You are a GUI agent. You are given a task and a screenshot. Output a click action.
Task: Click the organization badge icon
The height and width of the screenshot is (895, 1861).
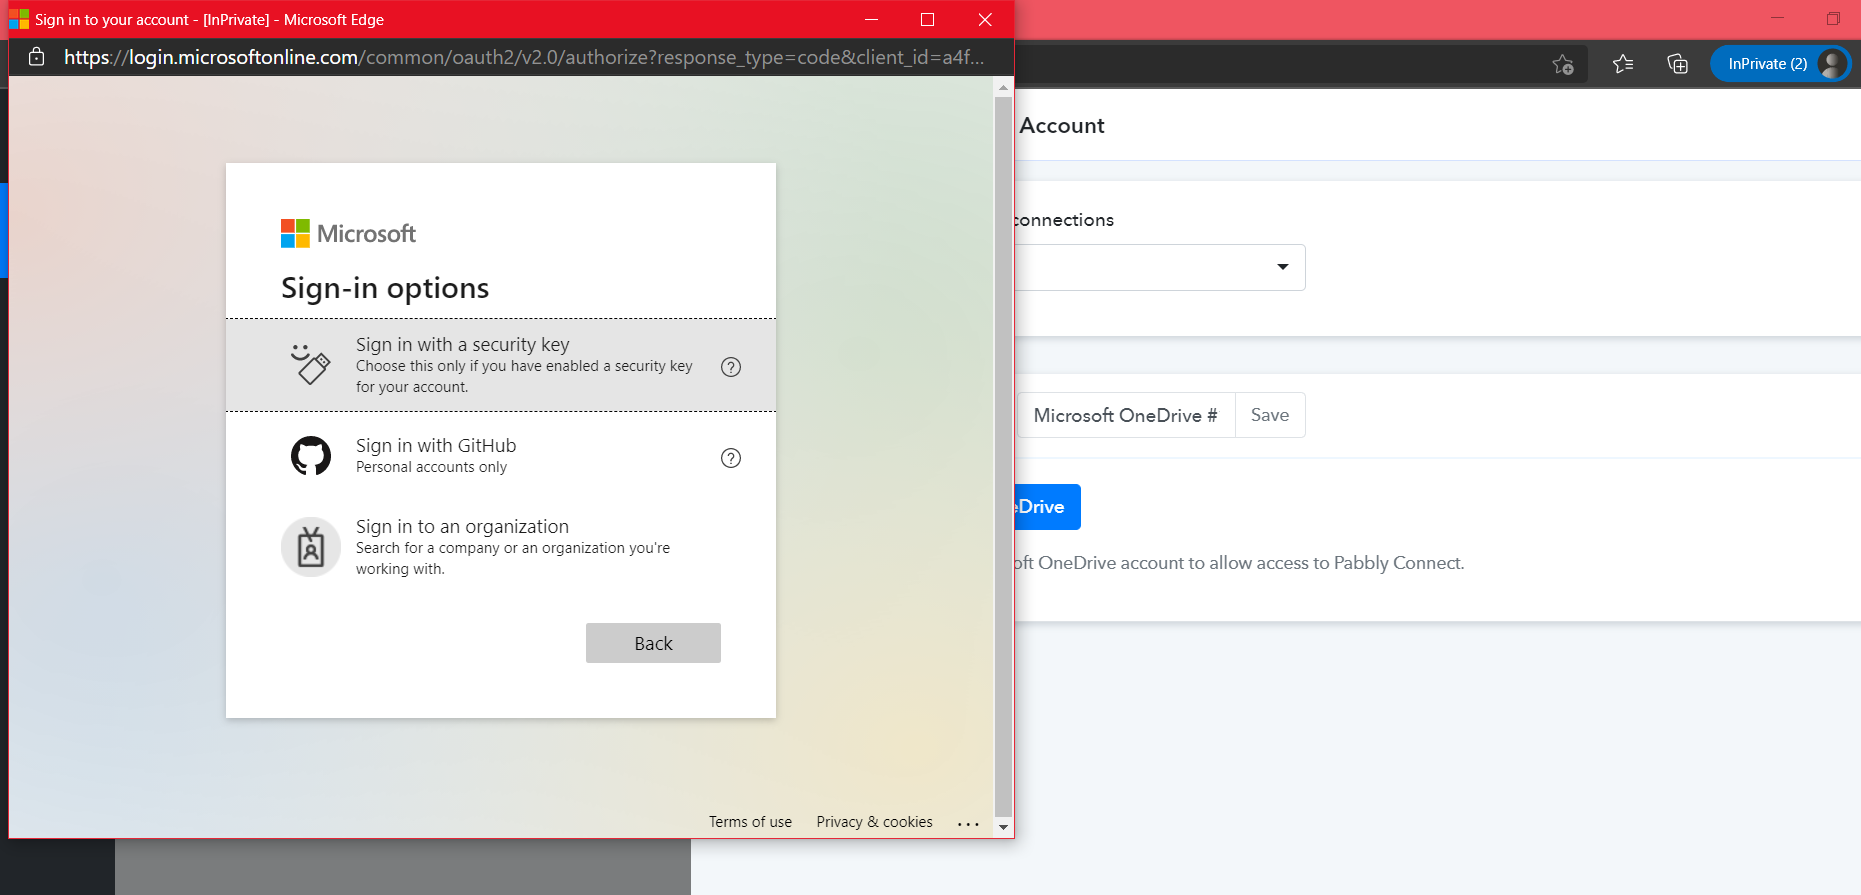point(311,547)
